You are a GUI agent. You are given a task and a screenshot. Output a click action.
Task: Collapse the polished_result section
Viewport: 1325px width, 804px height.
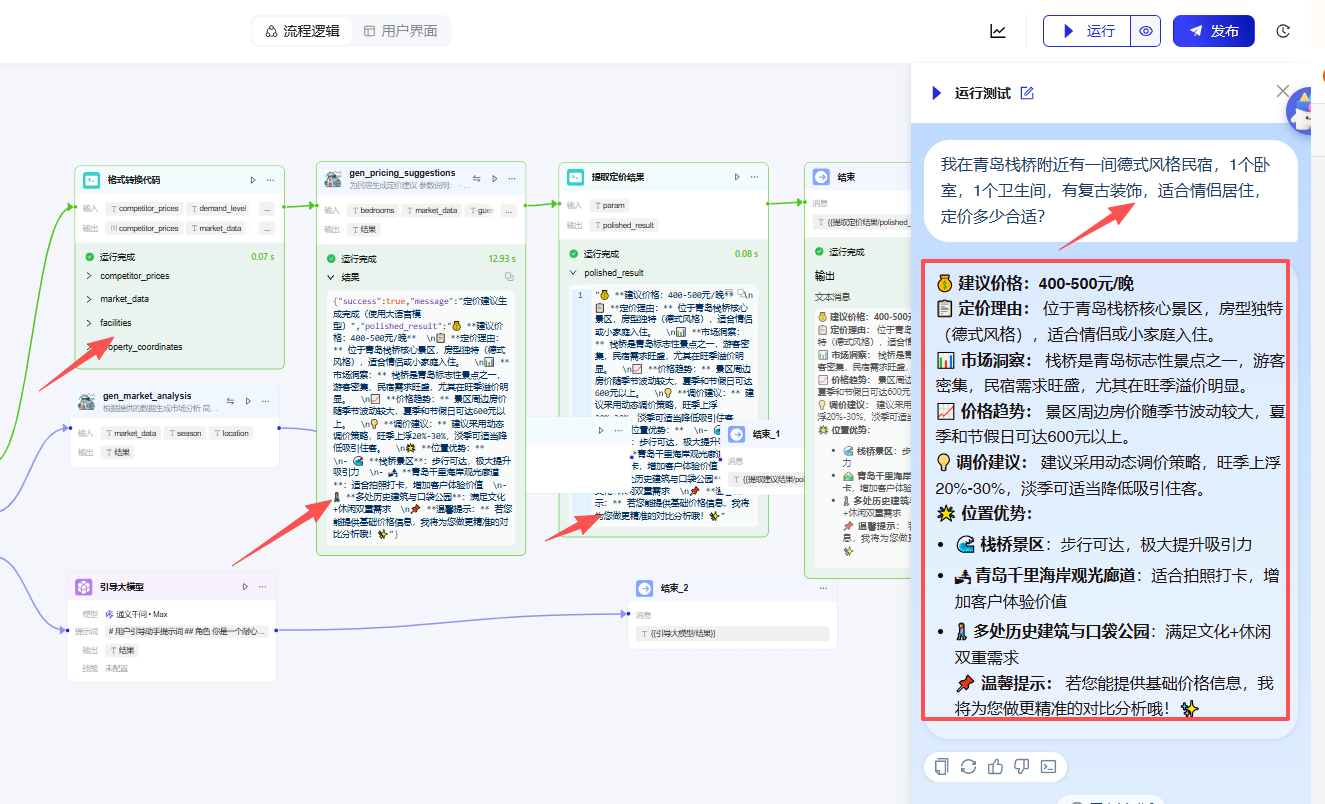point(574,272)
